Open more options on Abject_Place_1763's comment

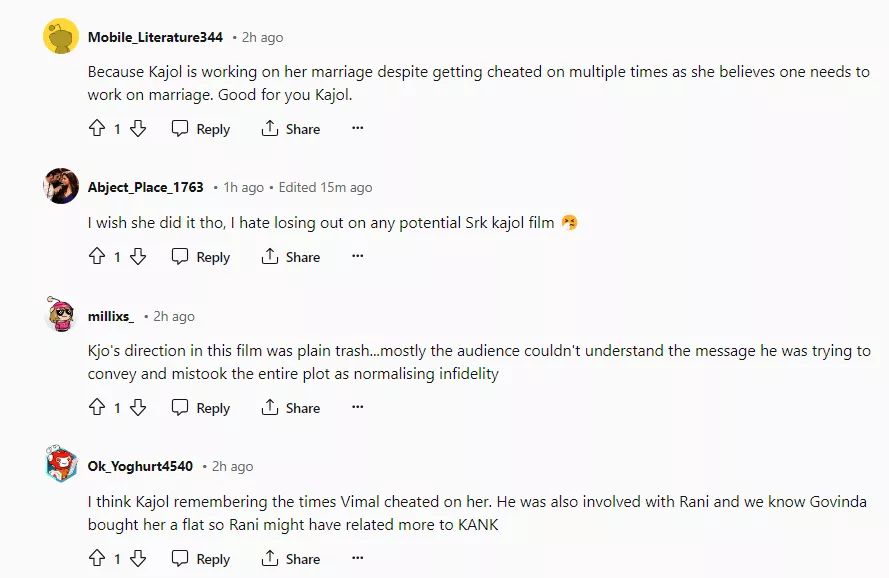pyautogui.click(x=357, y=257)
